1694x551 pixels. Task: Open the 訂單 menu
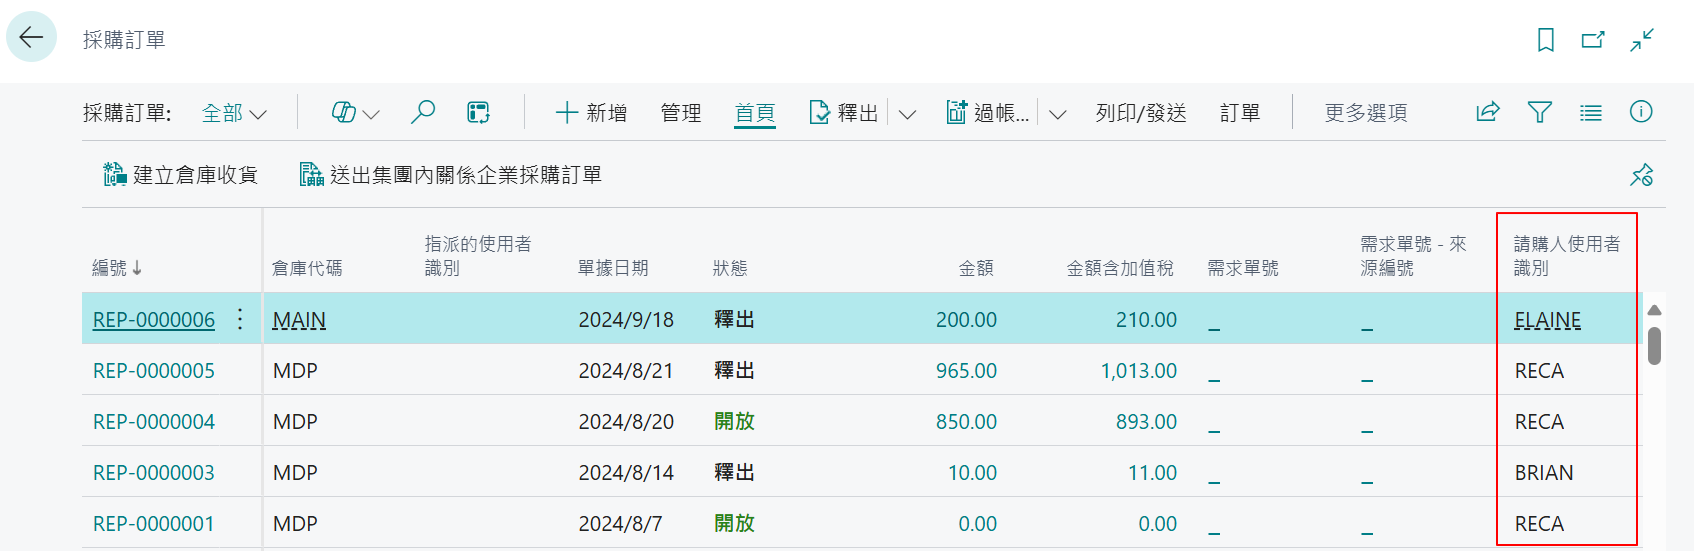tap(1240, 113)
